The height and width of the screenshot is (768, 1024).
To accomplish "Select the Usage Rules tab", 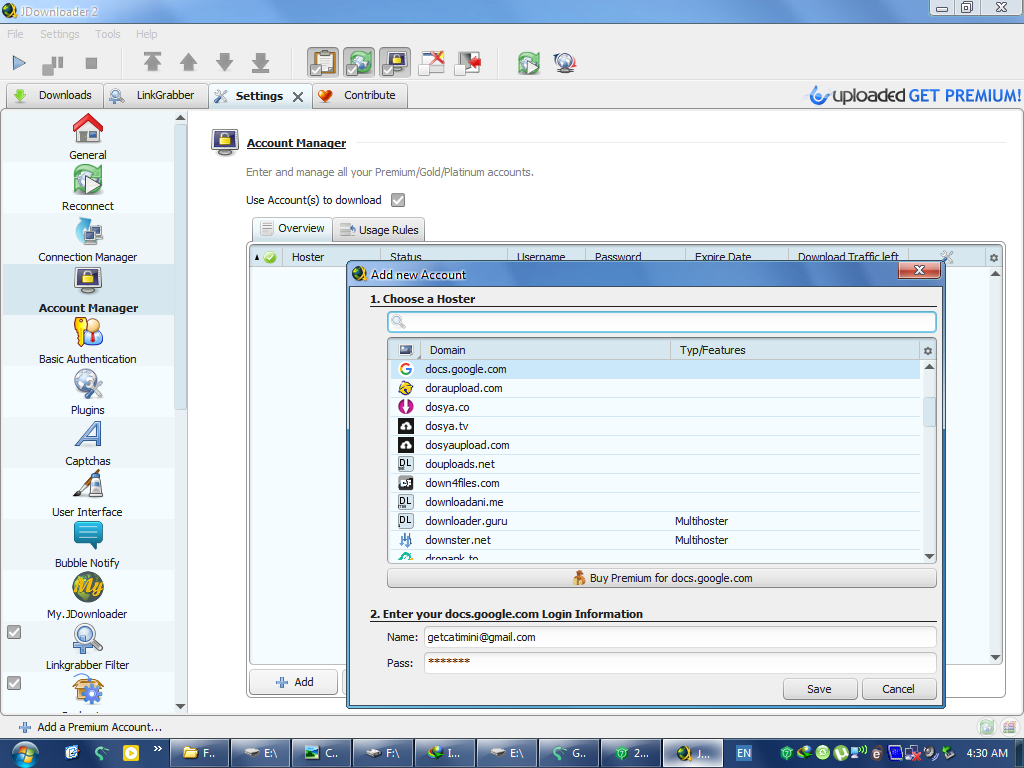I will click(379, 230).
